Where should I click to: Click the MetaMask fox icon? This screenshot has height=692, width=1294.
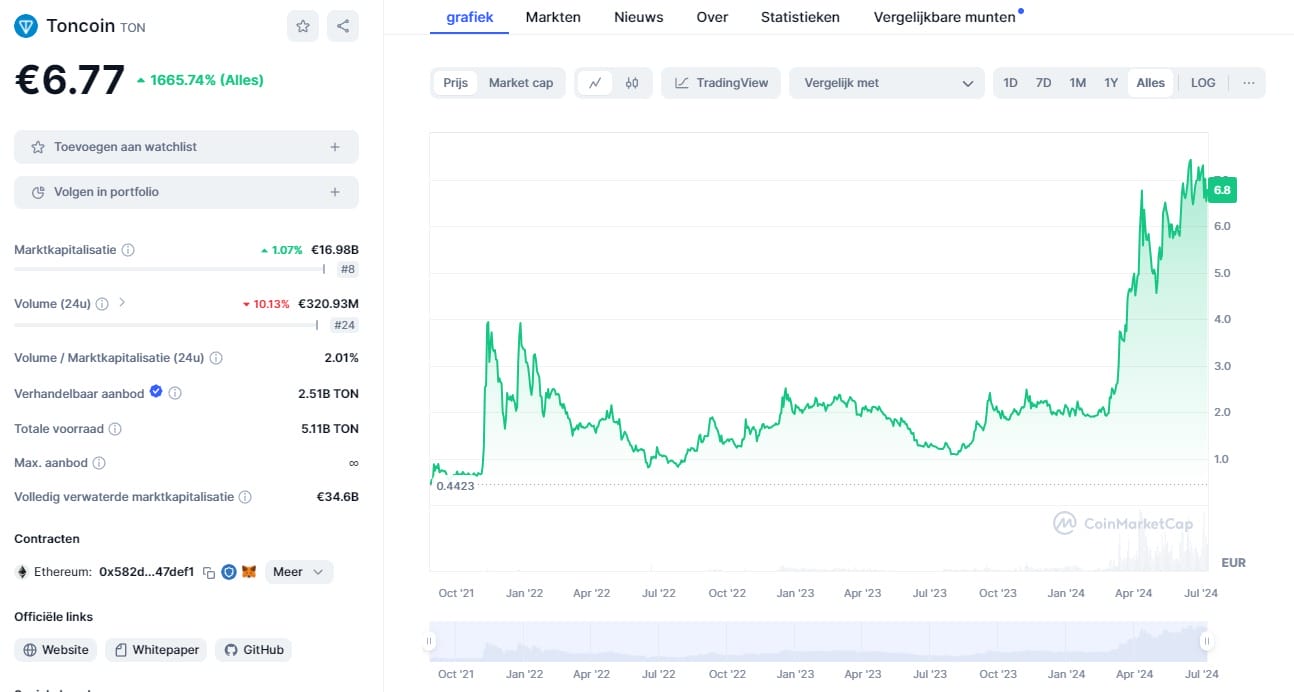point(249,572)
